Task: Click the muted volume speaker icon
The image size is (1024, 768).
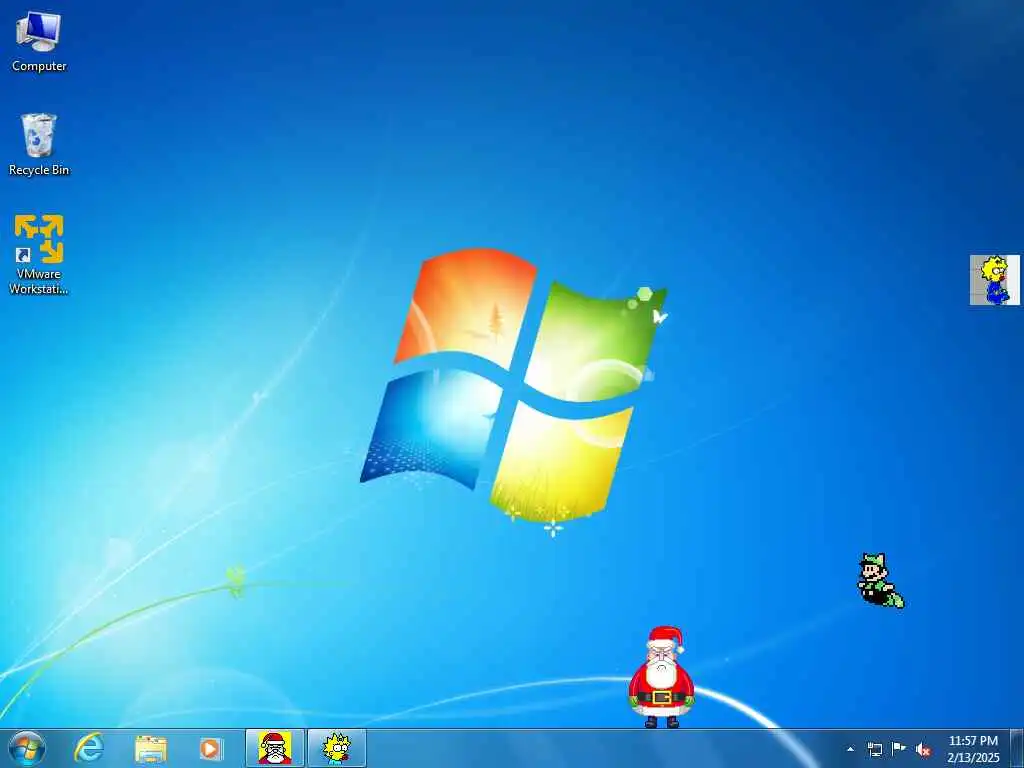Action: coord(923,750)
